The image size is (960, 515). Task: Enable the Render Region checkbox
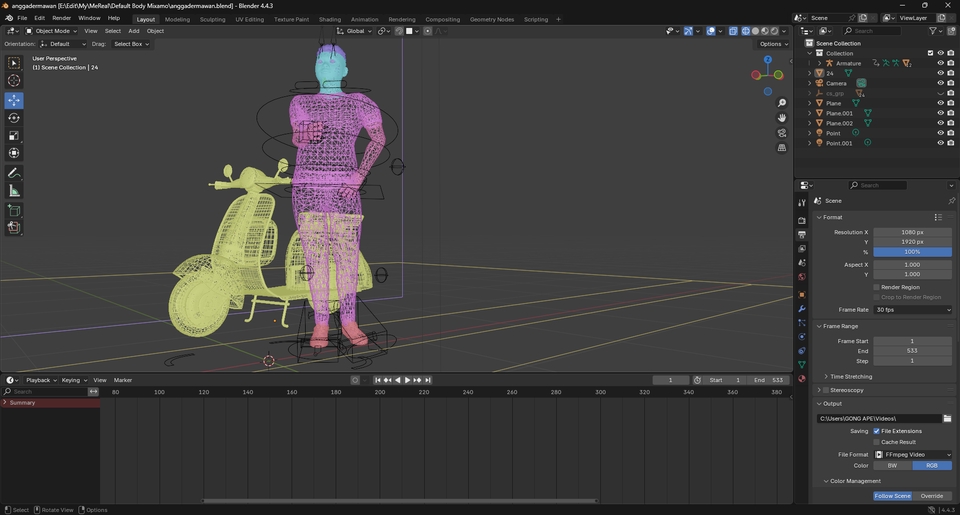point(877,287)
